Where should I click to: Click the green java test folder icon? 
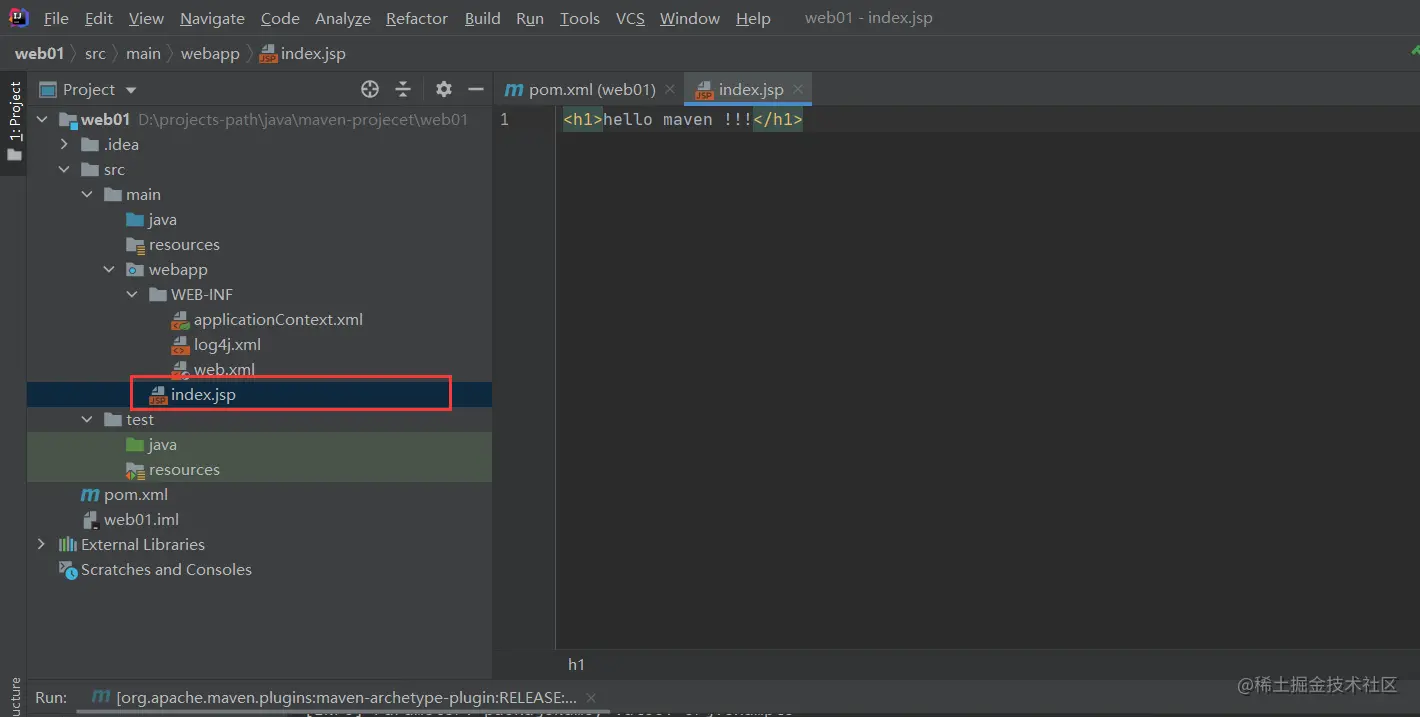(136, 445)
